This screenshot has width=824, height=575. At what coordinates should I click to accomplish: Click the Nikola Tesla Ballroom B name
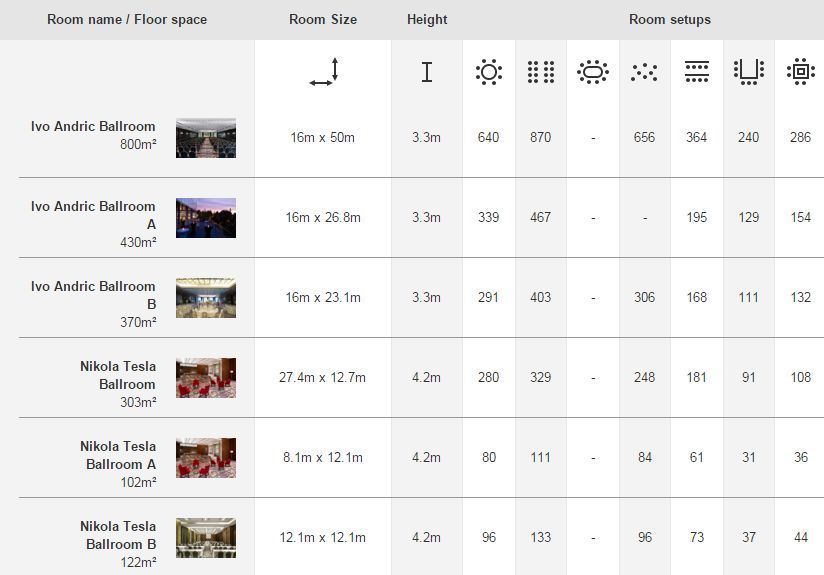coord(118,535)
